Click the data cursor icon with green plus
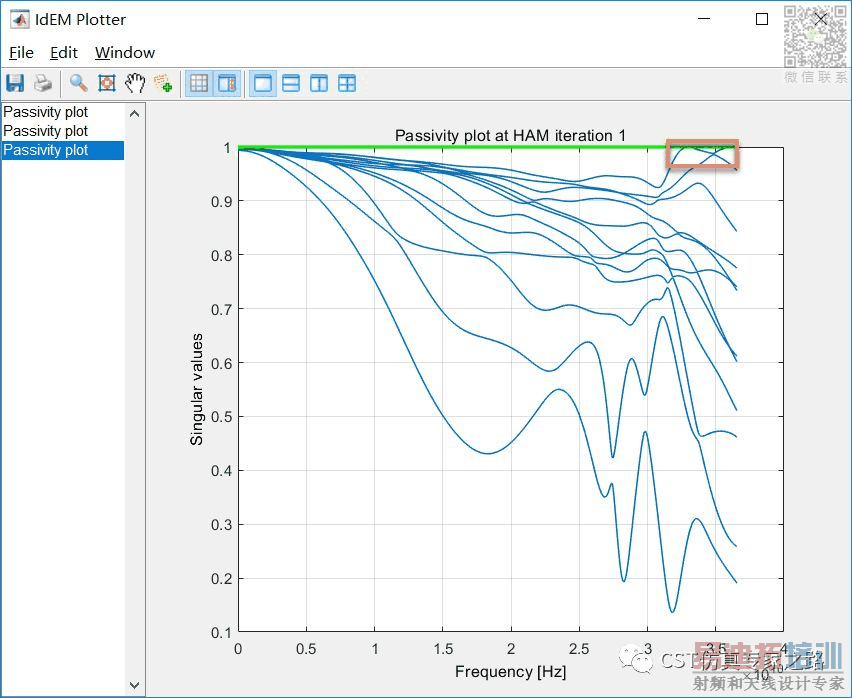Screen dimensions: 852x698 (162, 84)
